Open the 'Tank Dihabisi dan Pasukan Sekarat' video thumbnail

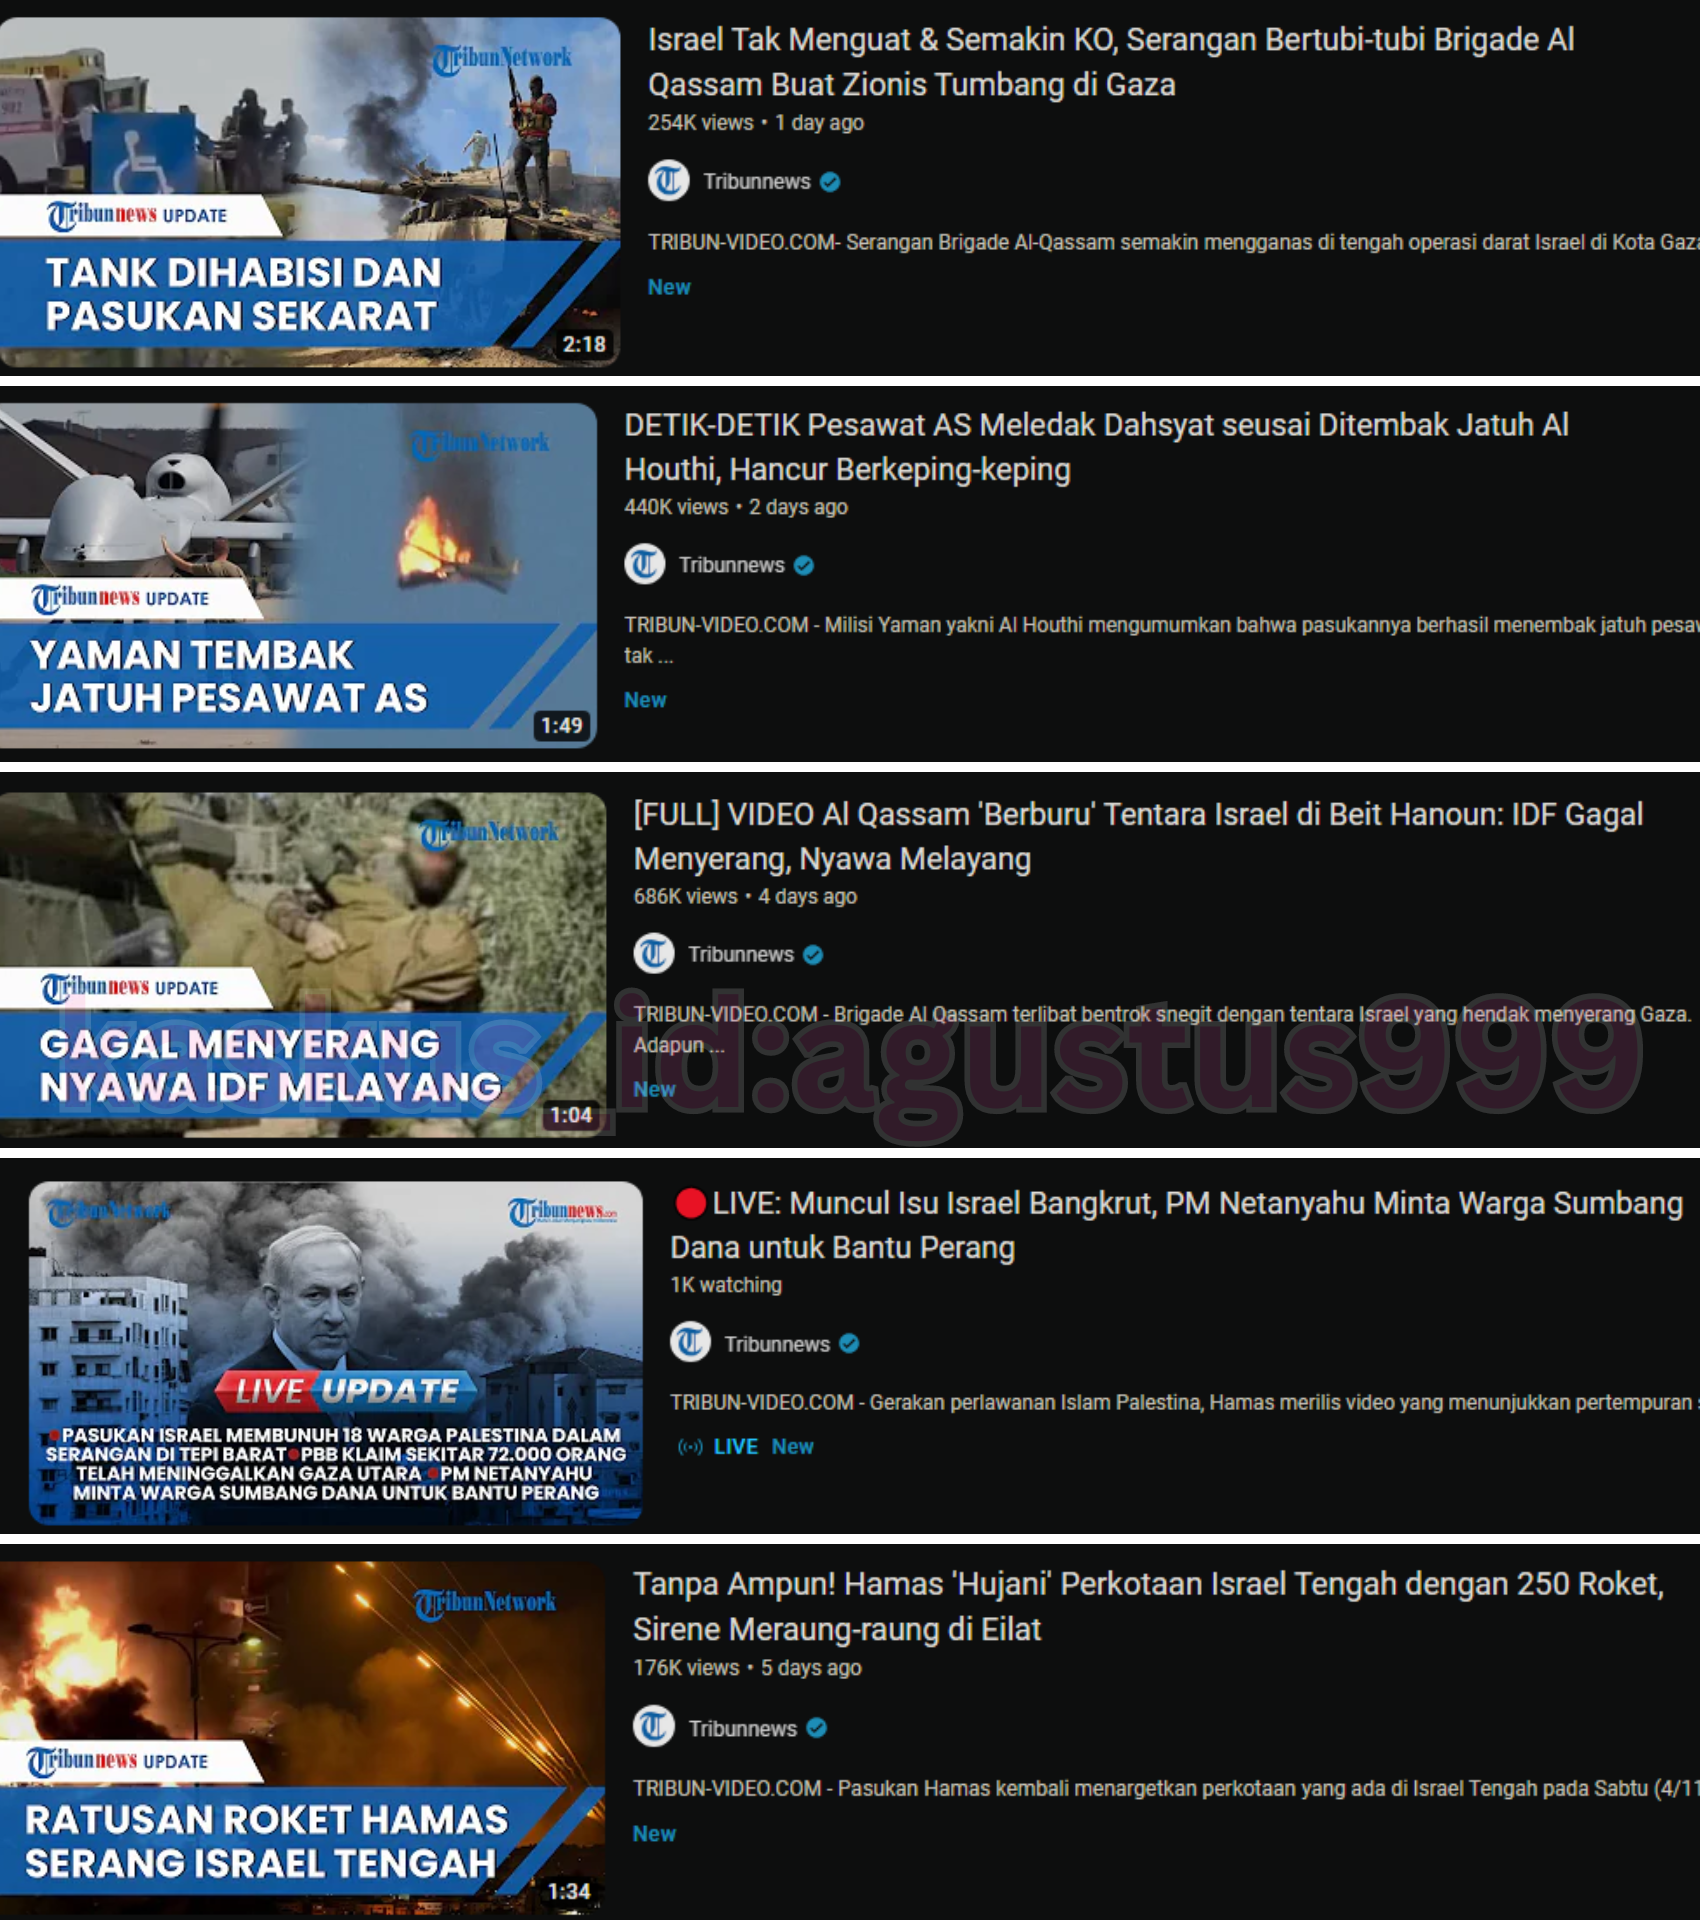(x=310, y=192)
